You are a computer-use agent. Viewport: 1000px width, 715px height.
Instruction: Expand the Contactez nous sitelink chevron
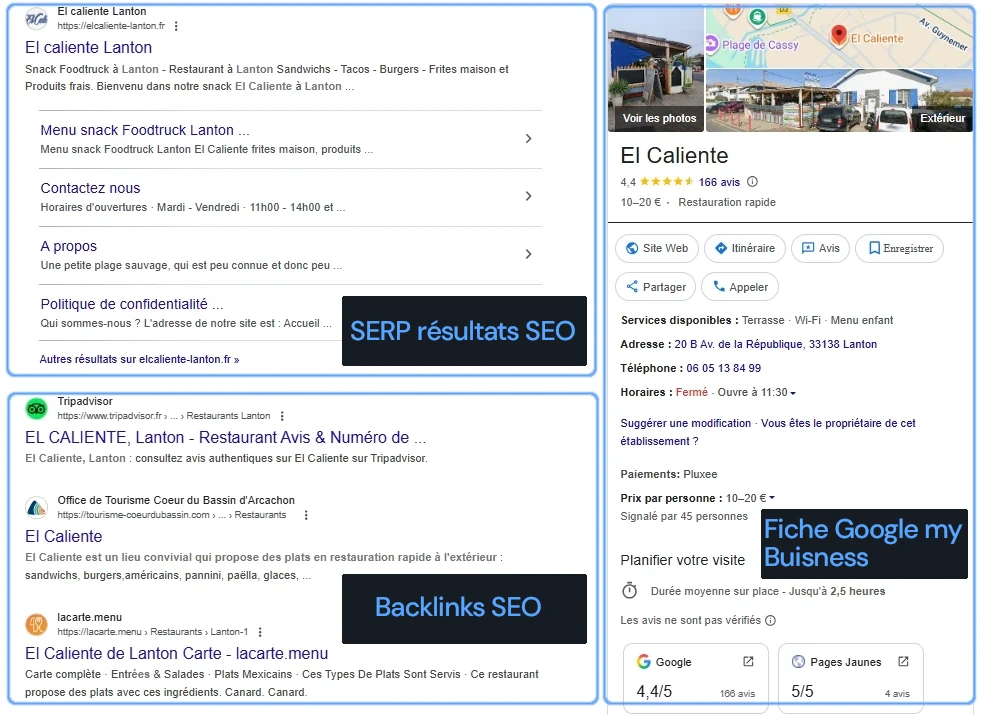coord(529,197)
